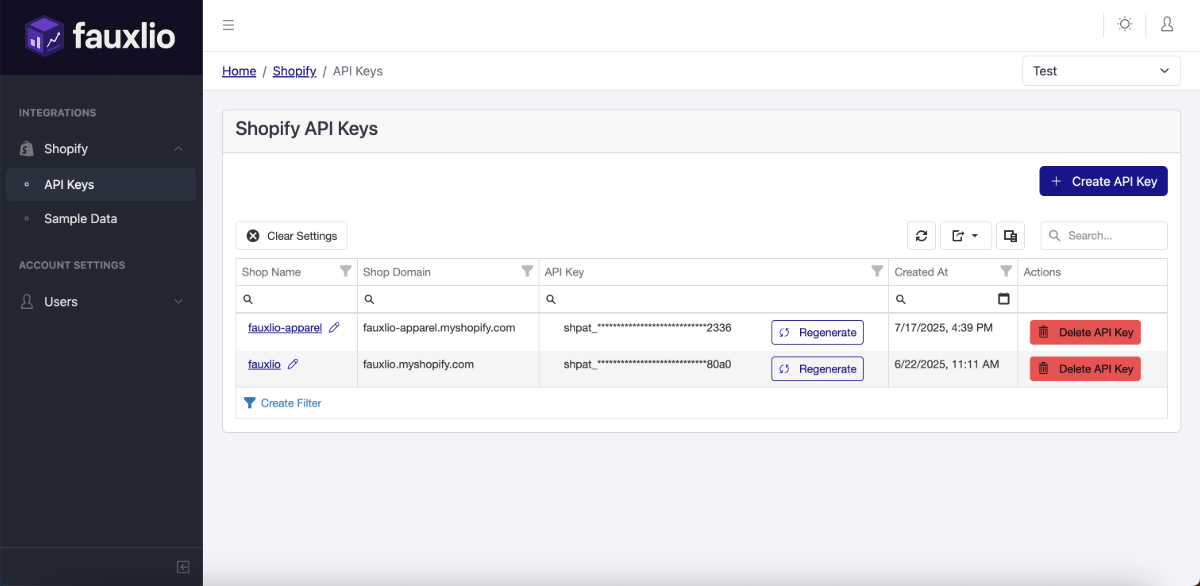Click the API Key search magnifier icon

[x=550, y=299]
